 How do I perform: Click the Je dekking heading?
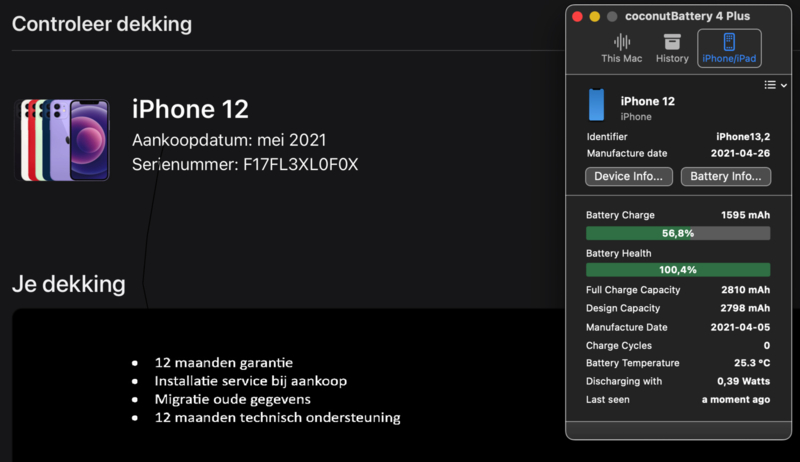coord(69,284)
